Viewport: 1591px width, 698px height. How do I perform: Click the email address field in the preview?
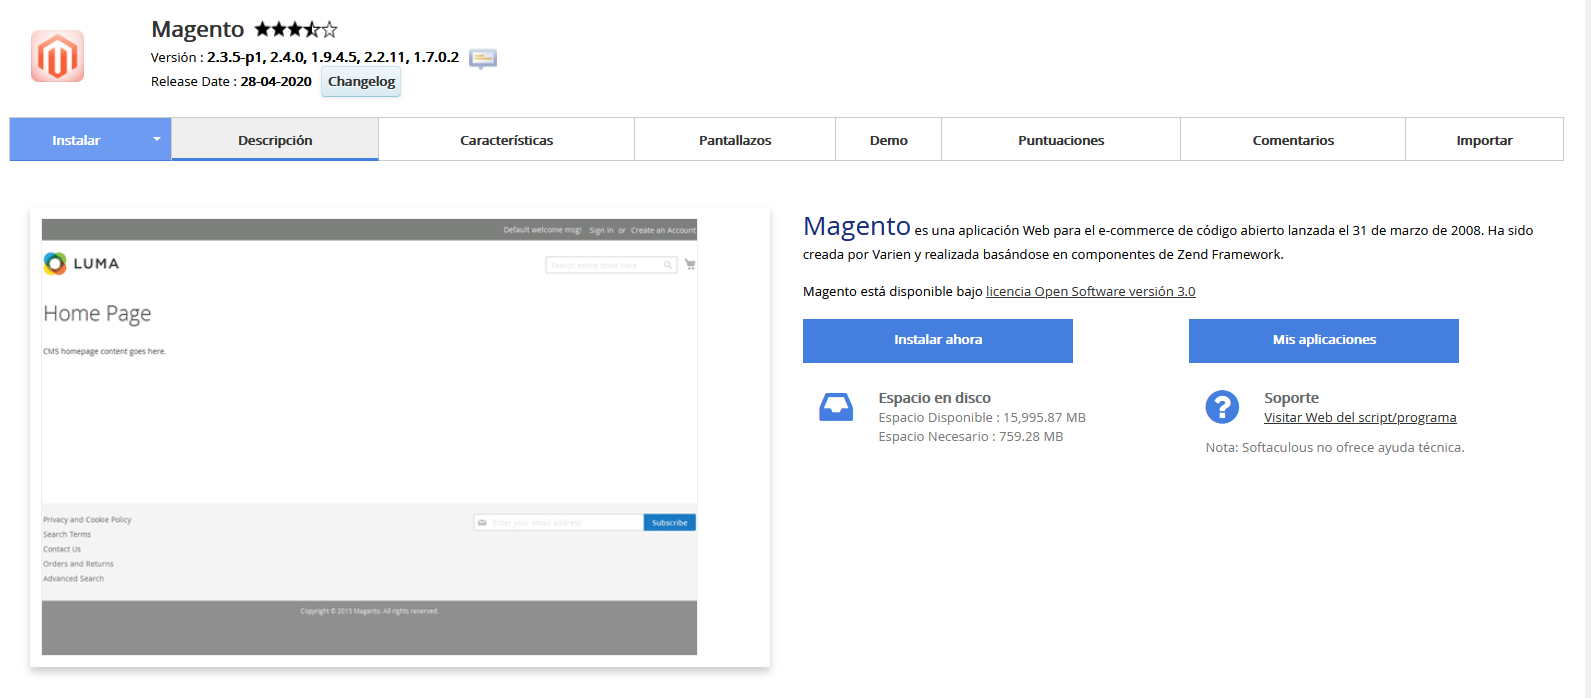(558, 523)
